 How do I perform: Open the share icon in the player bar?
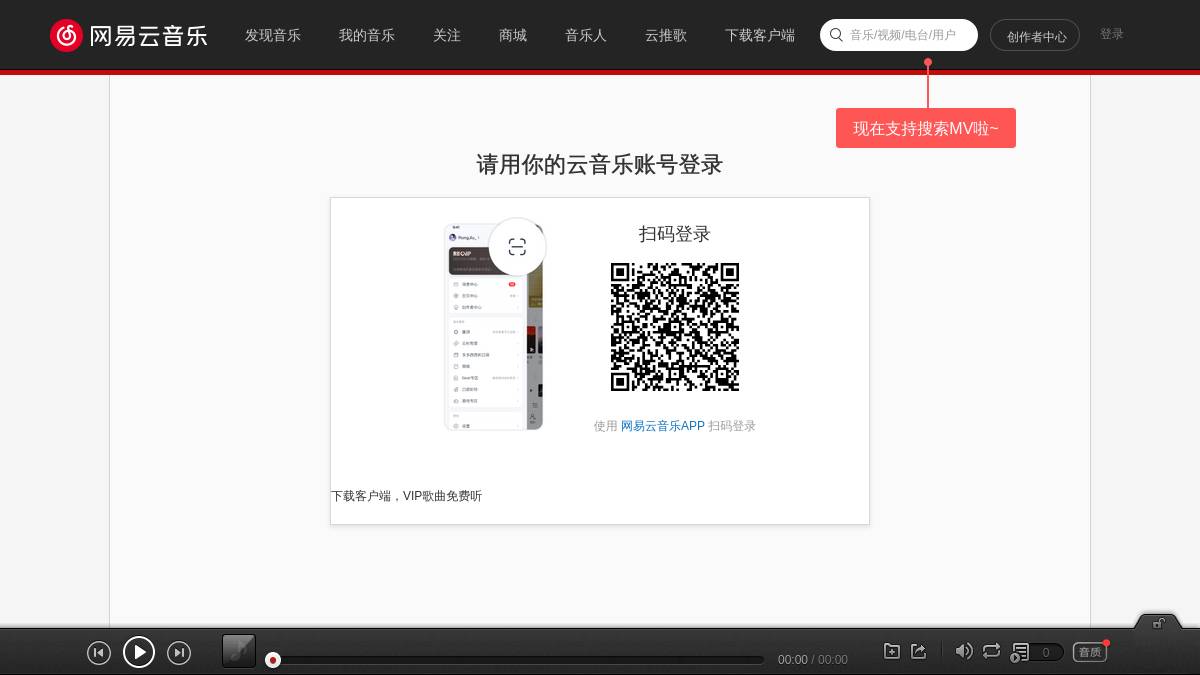918,650
